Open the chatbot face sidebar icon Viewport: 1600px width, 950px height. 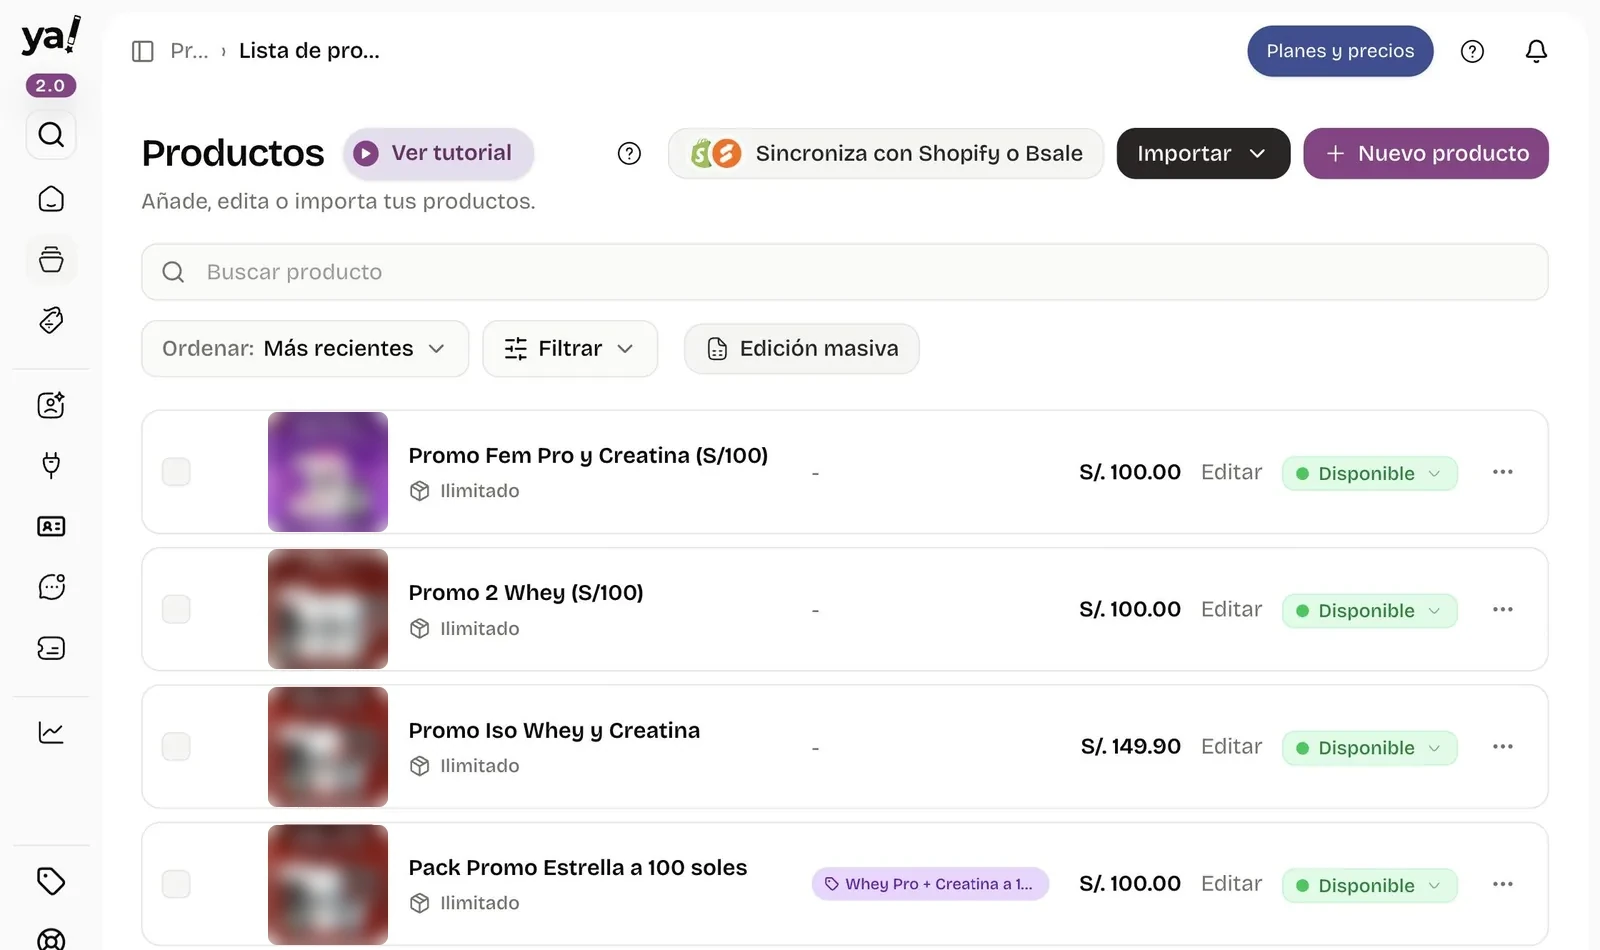click(51, 587)
